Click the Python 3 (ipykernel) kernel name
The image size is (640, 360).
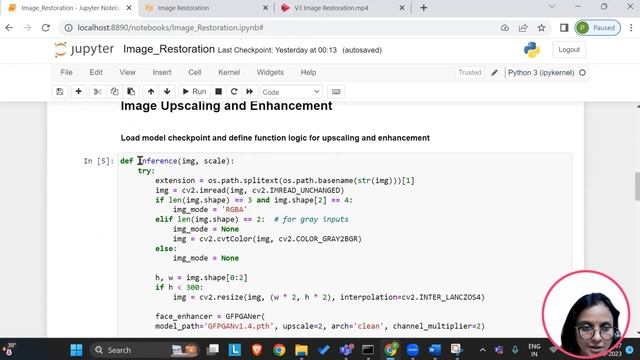541,73
